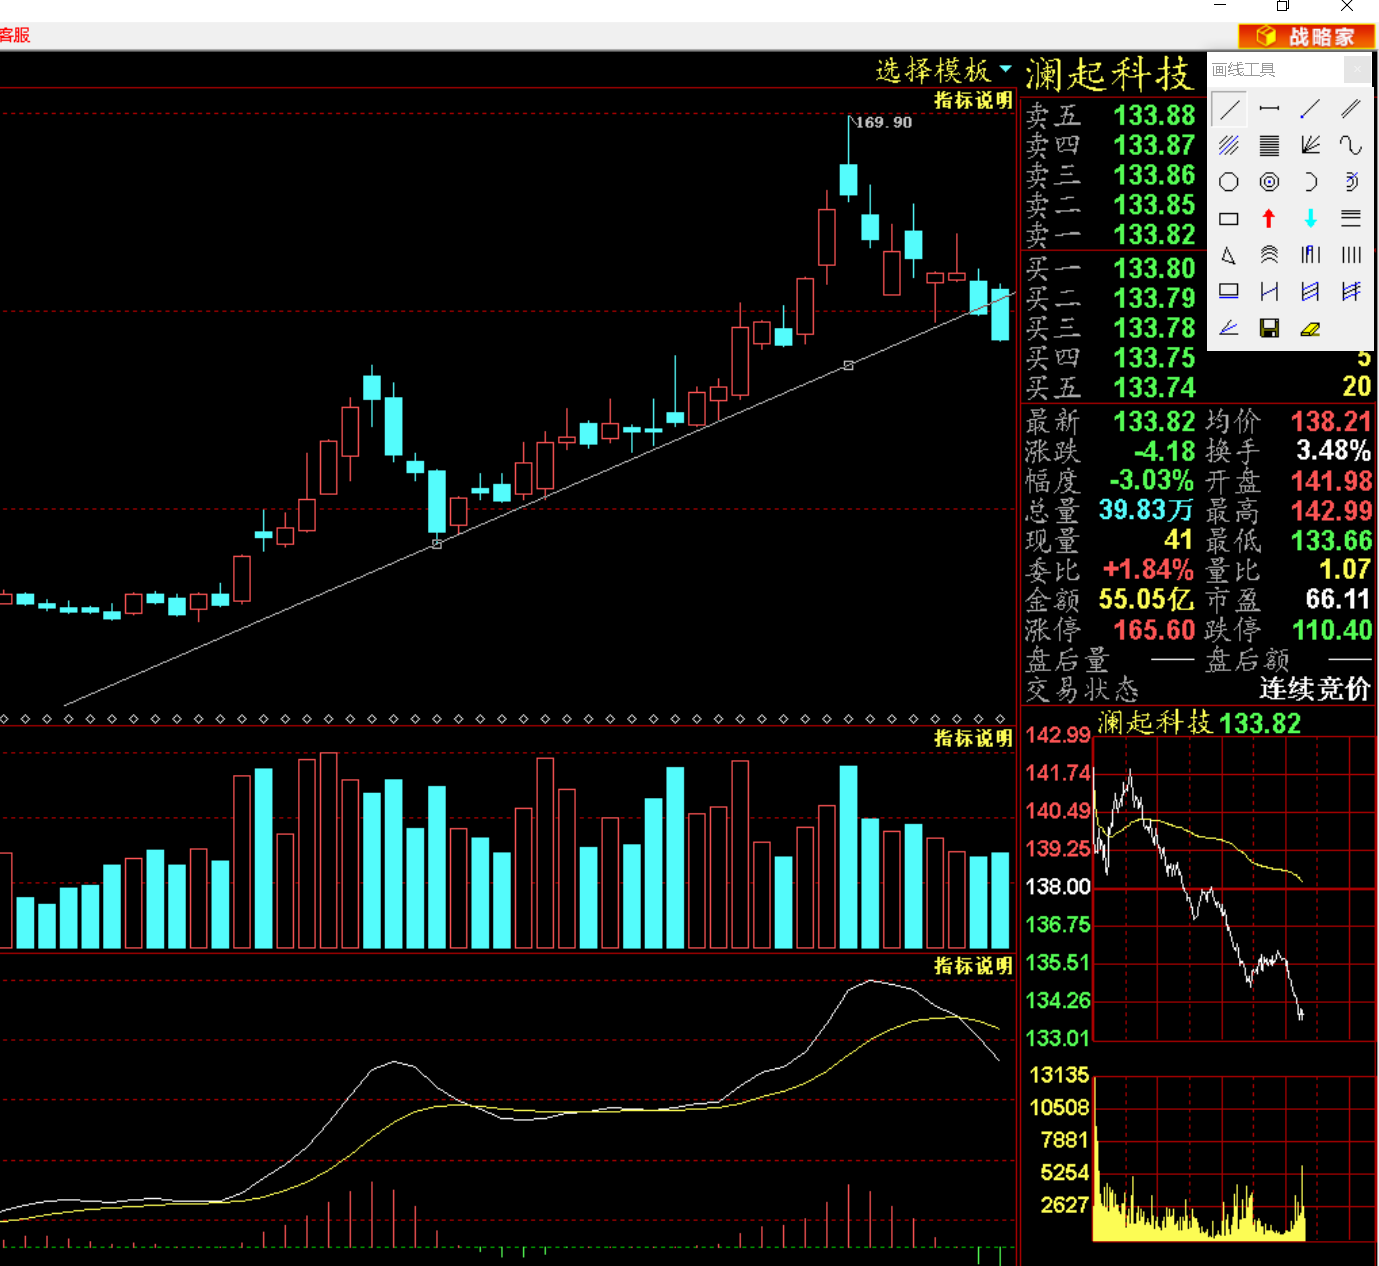
Task: Click the intraday chart header 澜起科技 133.82
Action: coord(1199,722)
